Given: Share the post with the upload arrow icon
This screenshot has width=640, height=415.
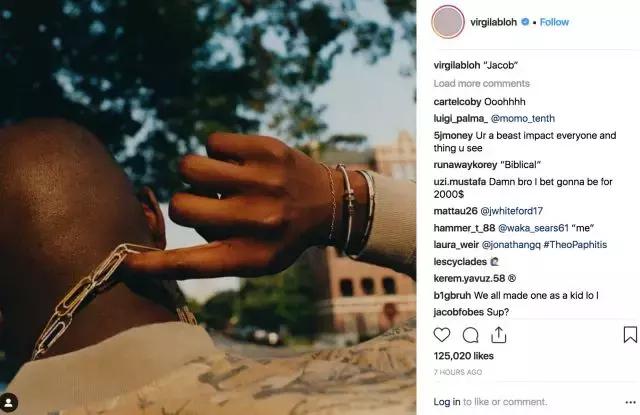Looking at the screenshot, I should click(498, 335).
